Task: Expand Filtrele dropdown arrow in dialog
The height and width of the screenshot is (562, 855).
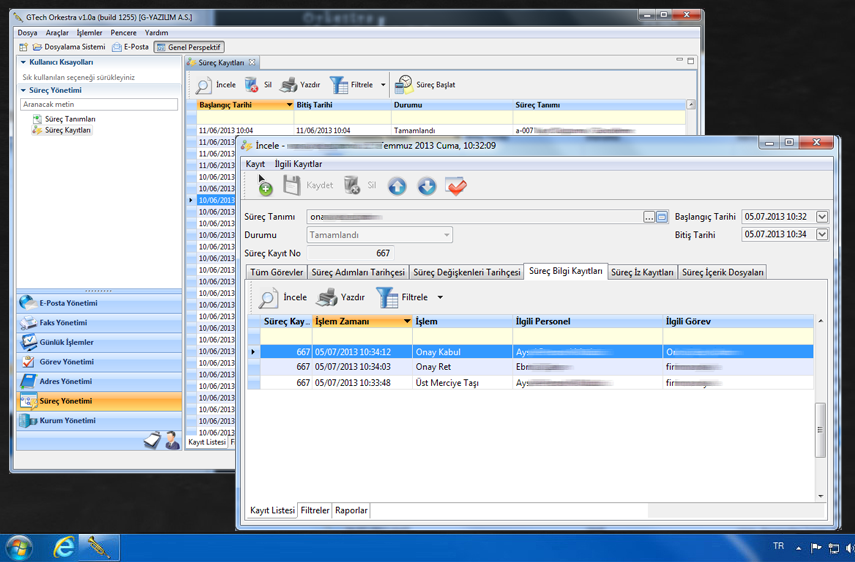Action: tap(440, 298)
